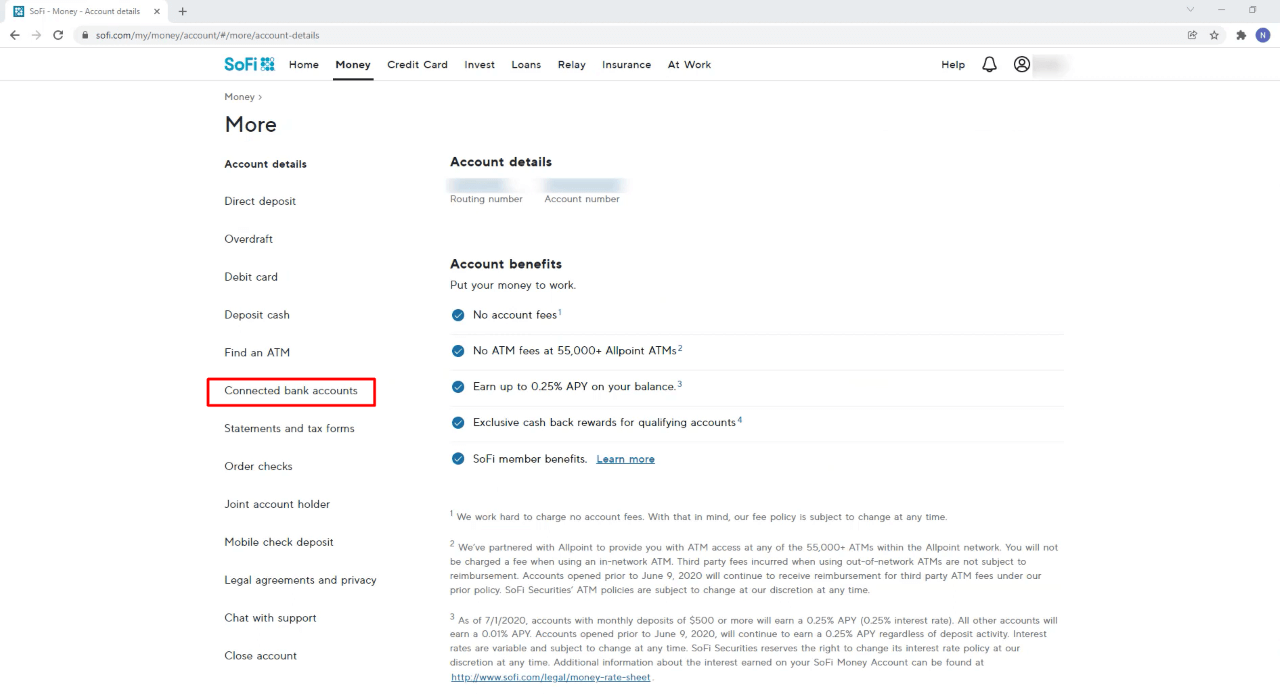
Task: Open Chat with support in sidebar
Action: (270, 618)
